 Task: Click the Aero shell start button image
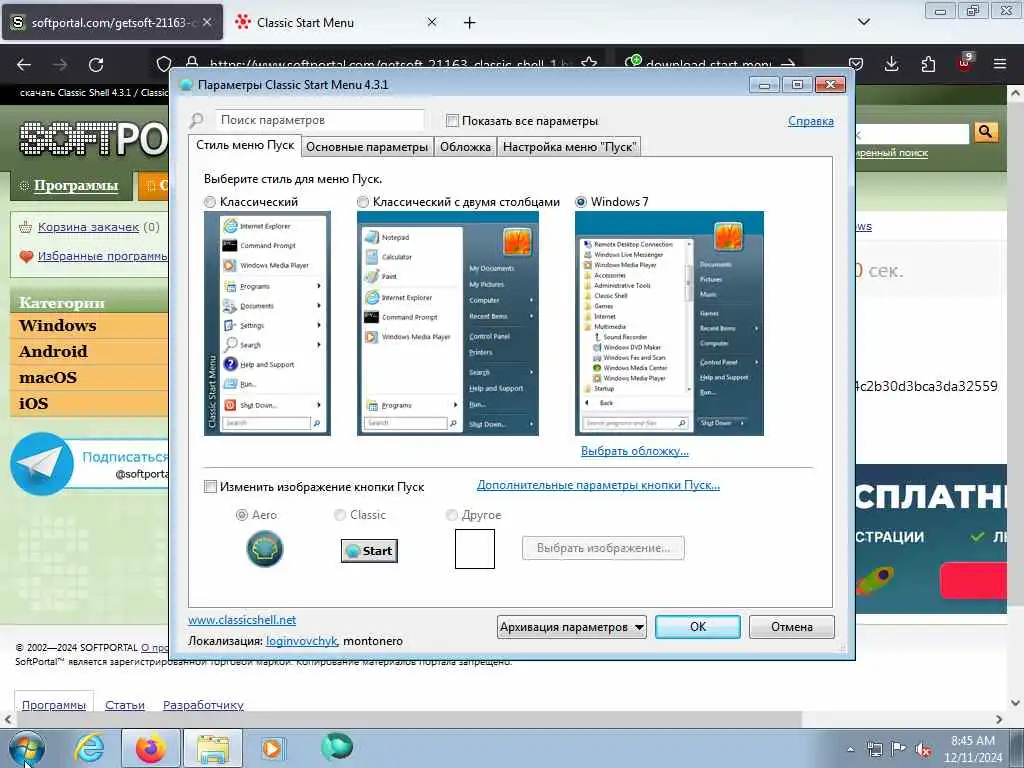pyautogui.click(x=264, y=549)
